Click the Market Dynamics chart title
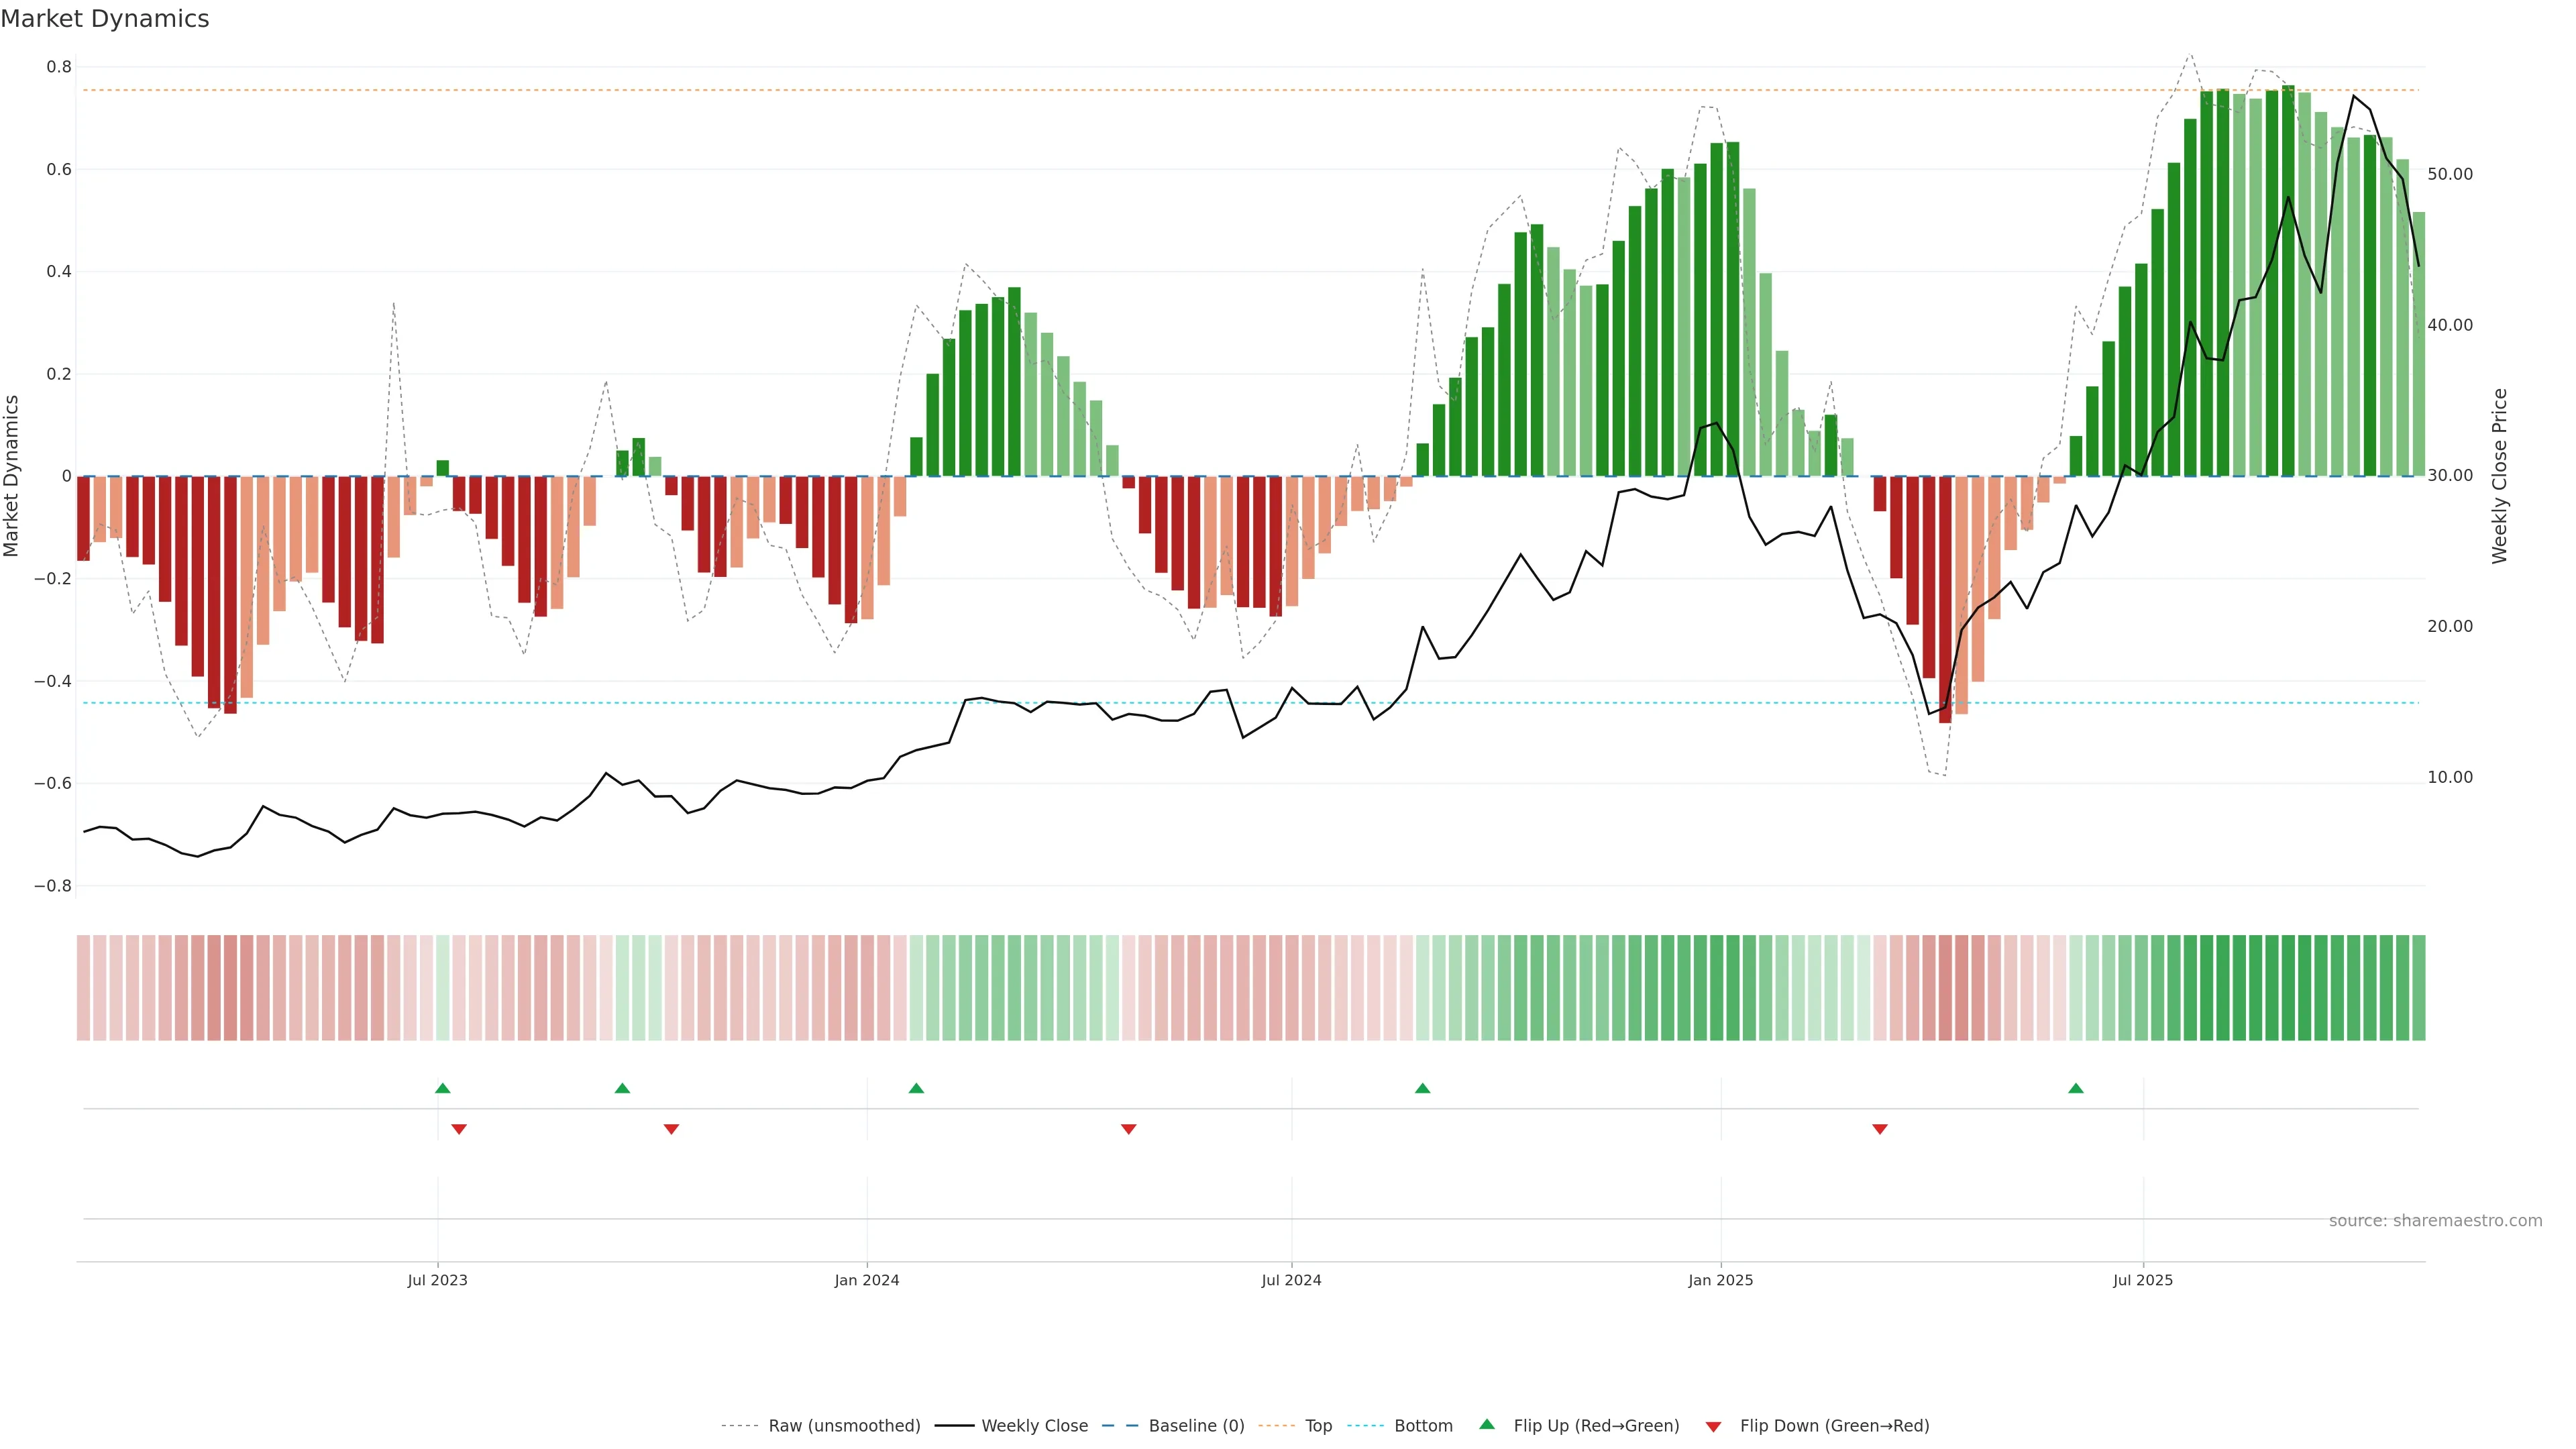 pyautogui.click(x=105, y=19)
